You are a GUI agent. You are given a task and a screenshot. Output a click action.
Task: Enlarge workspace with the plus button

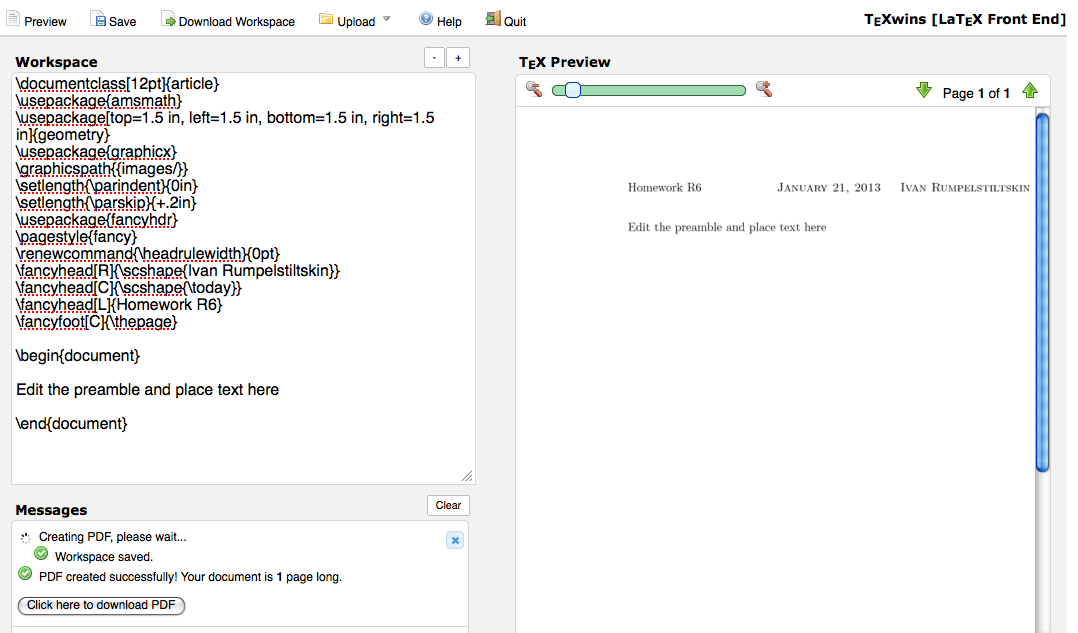click(458, 58)
